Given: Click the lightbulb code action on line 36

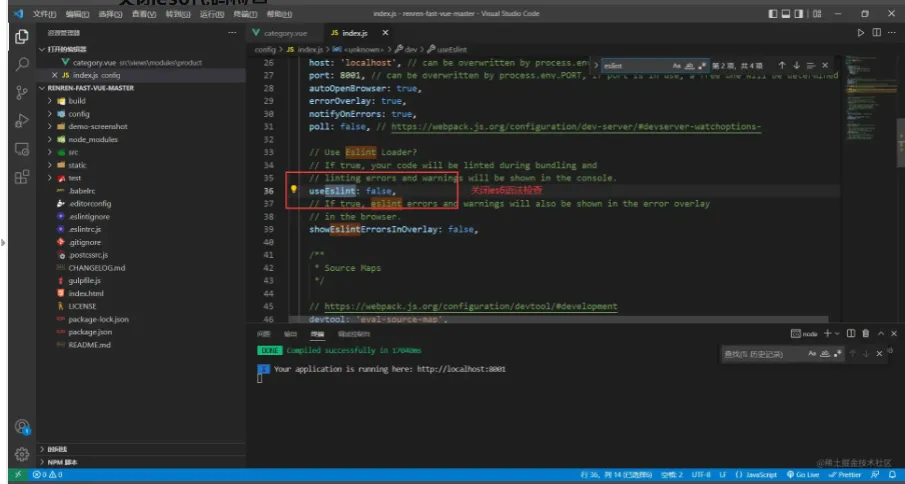Looking at the screenshot, I should 294,190.
